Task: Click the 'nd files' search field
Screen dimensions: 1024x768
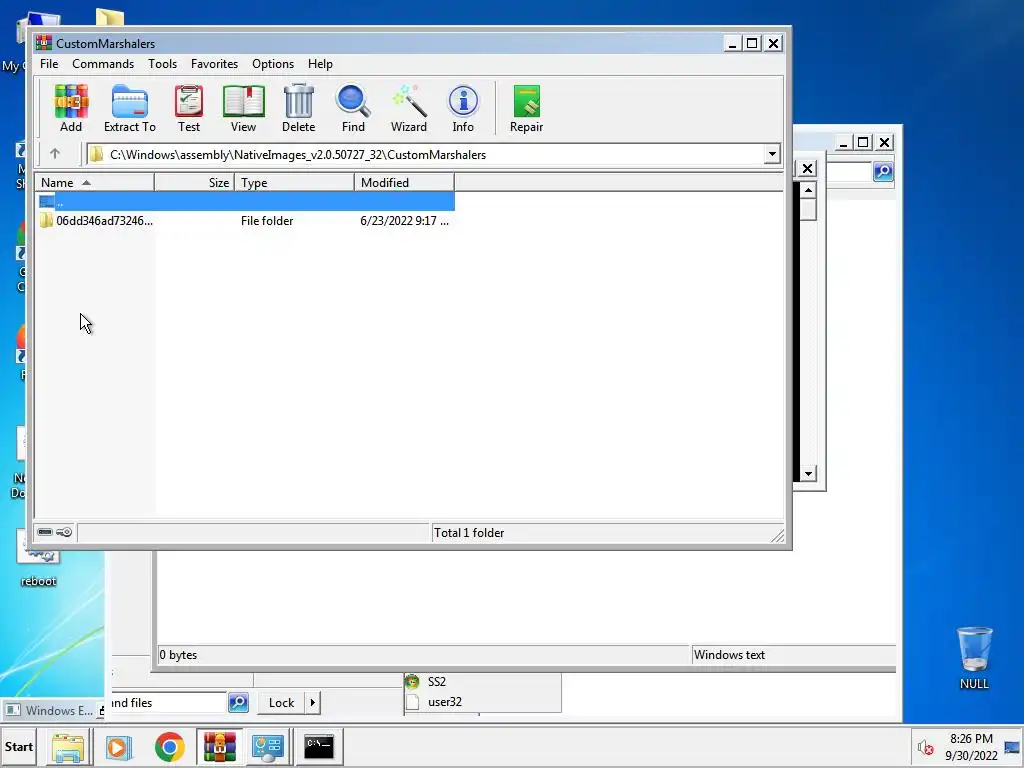Action: coord(168,703)
